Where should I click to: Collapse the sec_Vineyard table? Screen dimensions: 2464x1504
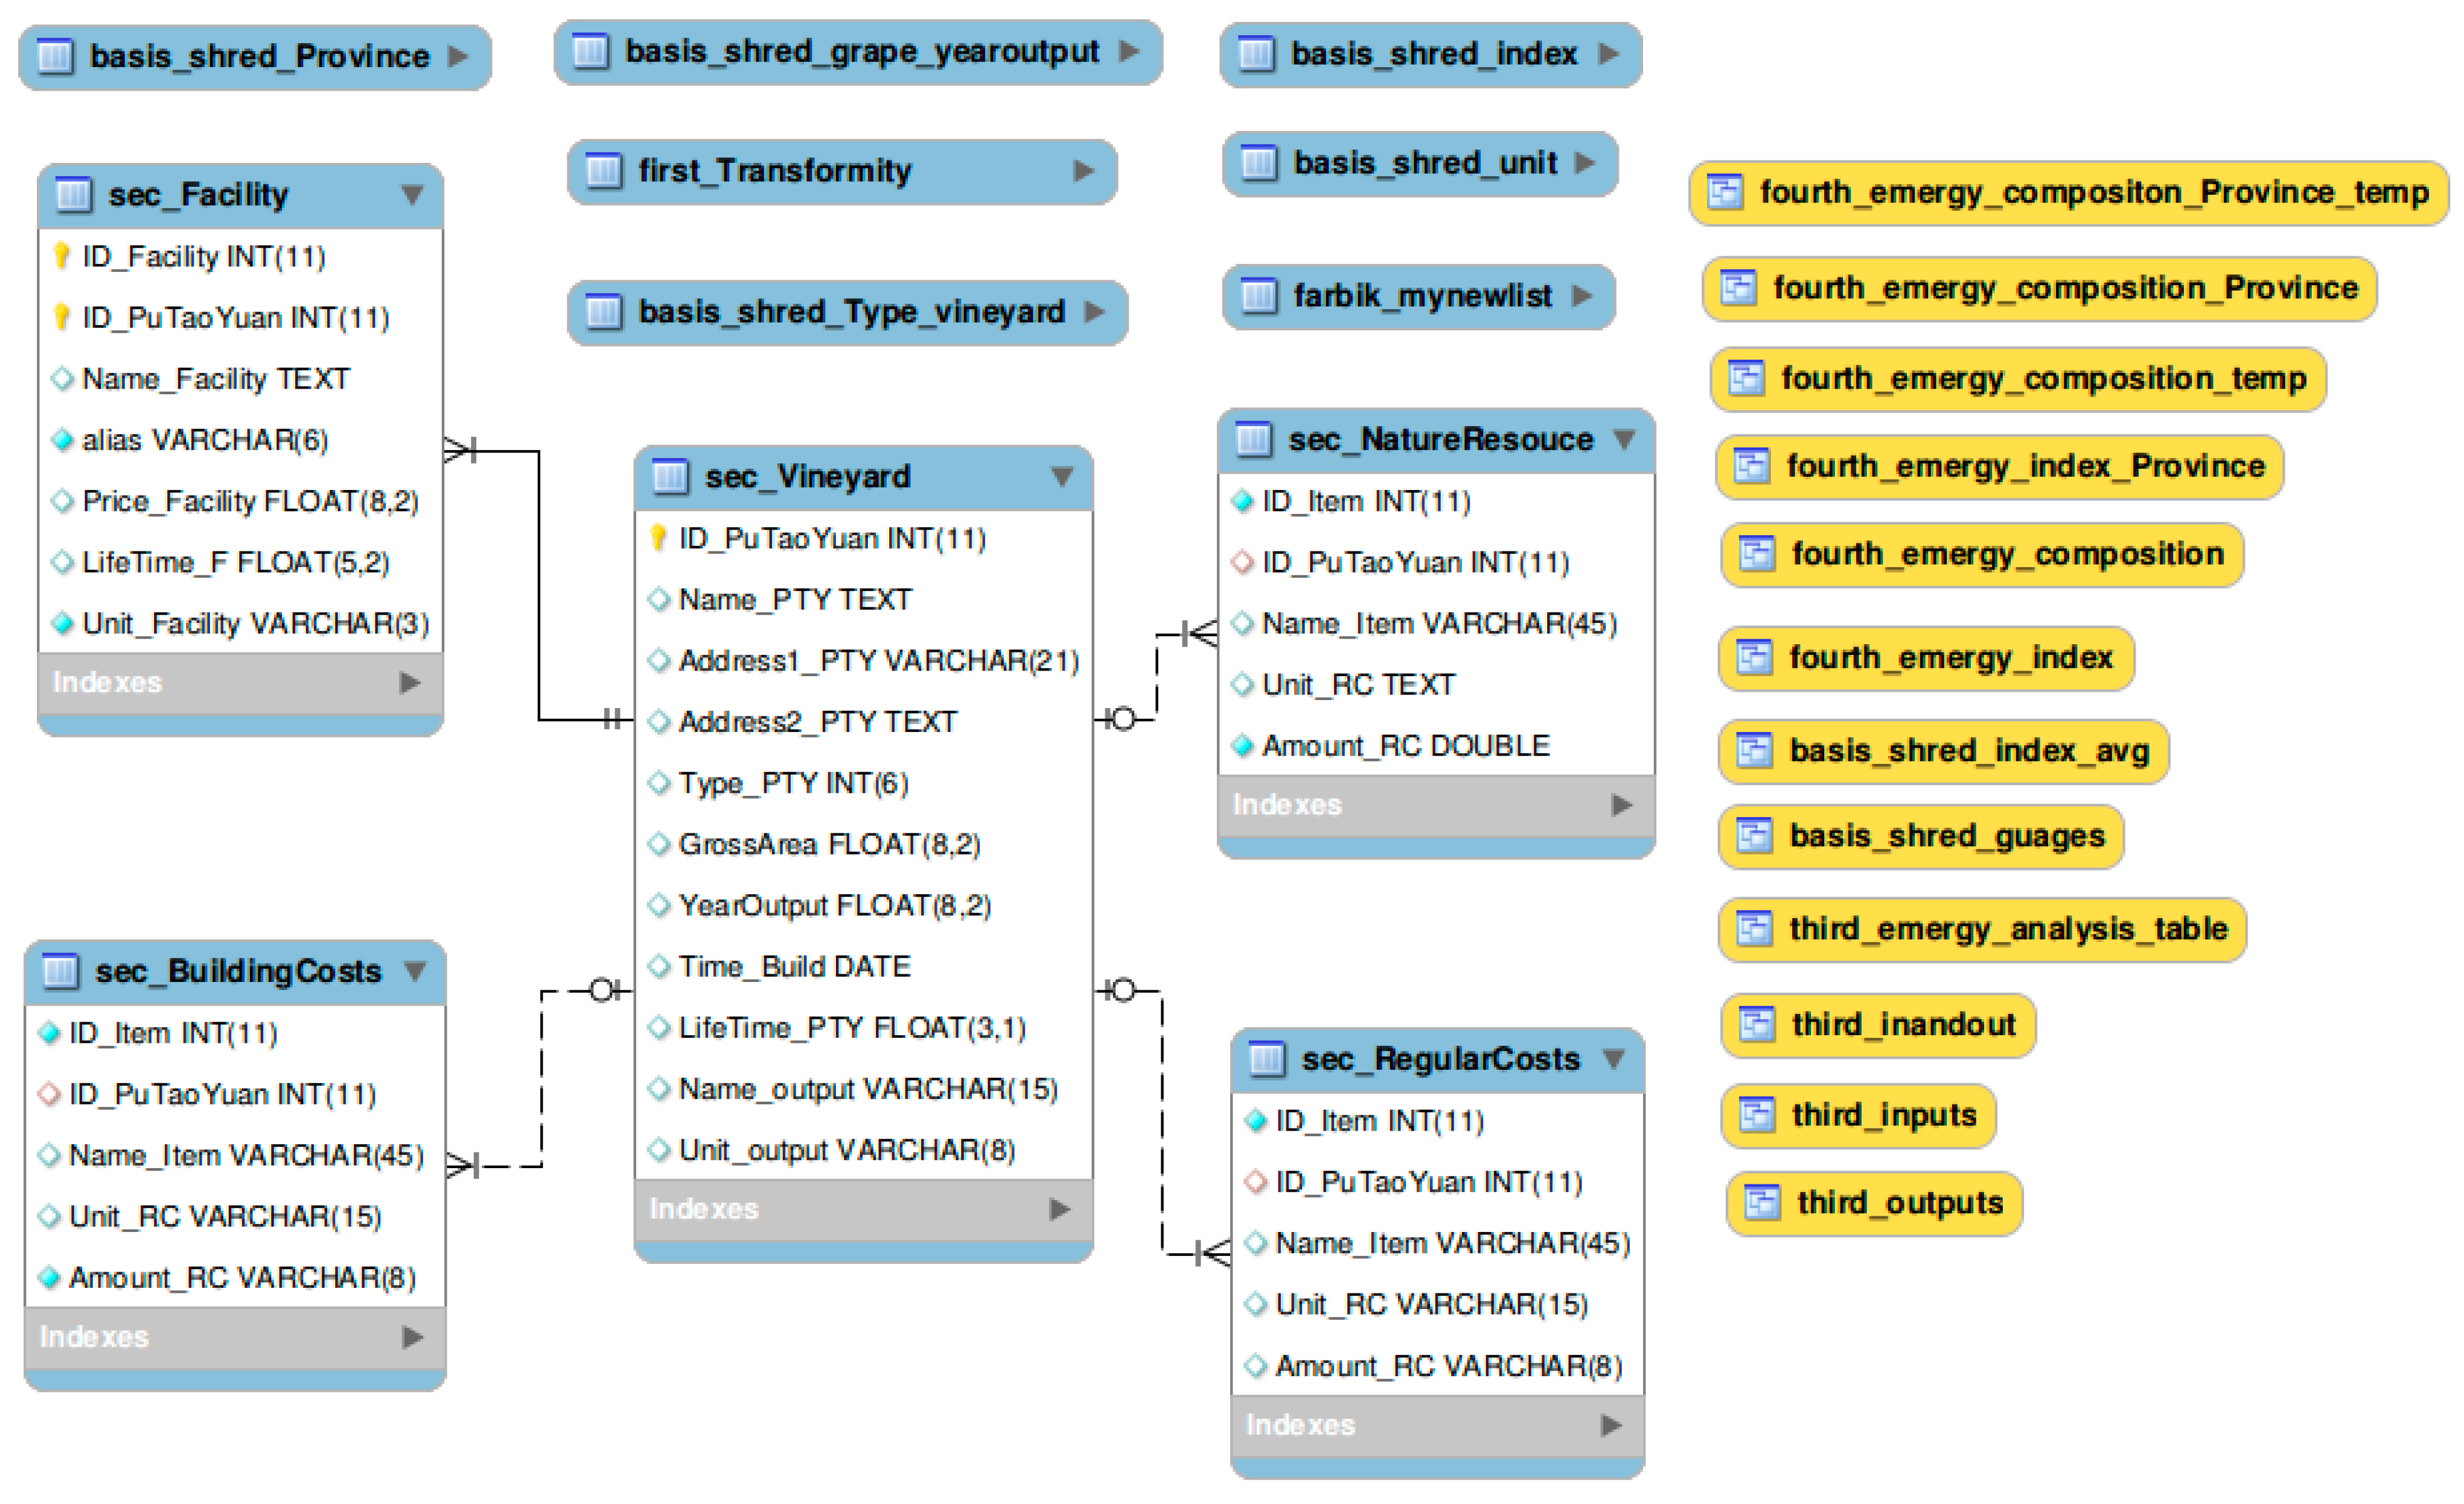1062,477
